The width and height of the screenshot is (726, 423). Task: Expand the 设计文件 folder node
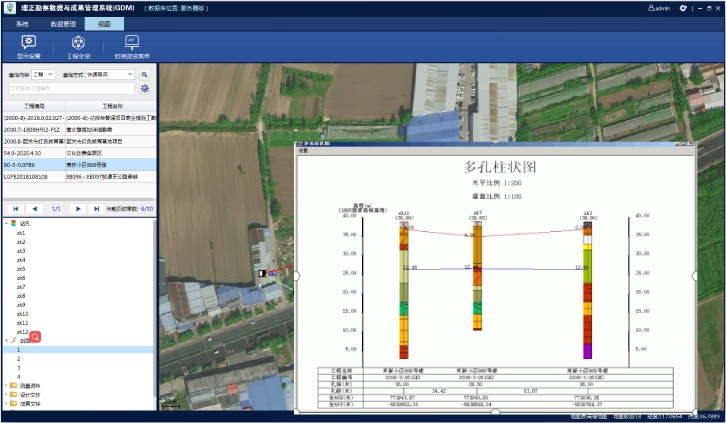(x=4, y=394)
